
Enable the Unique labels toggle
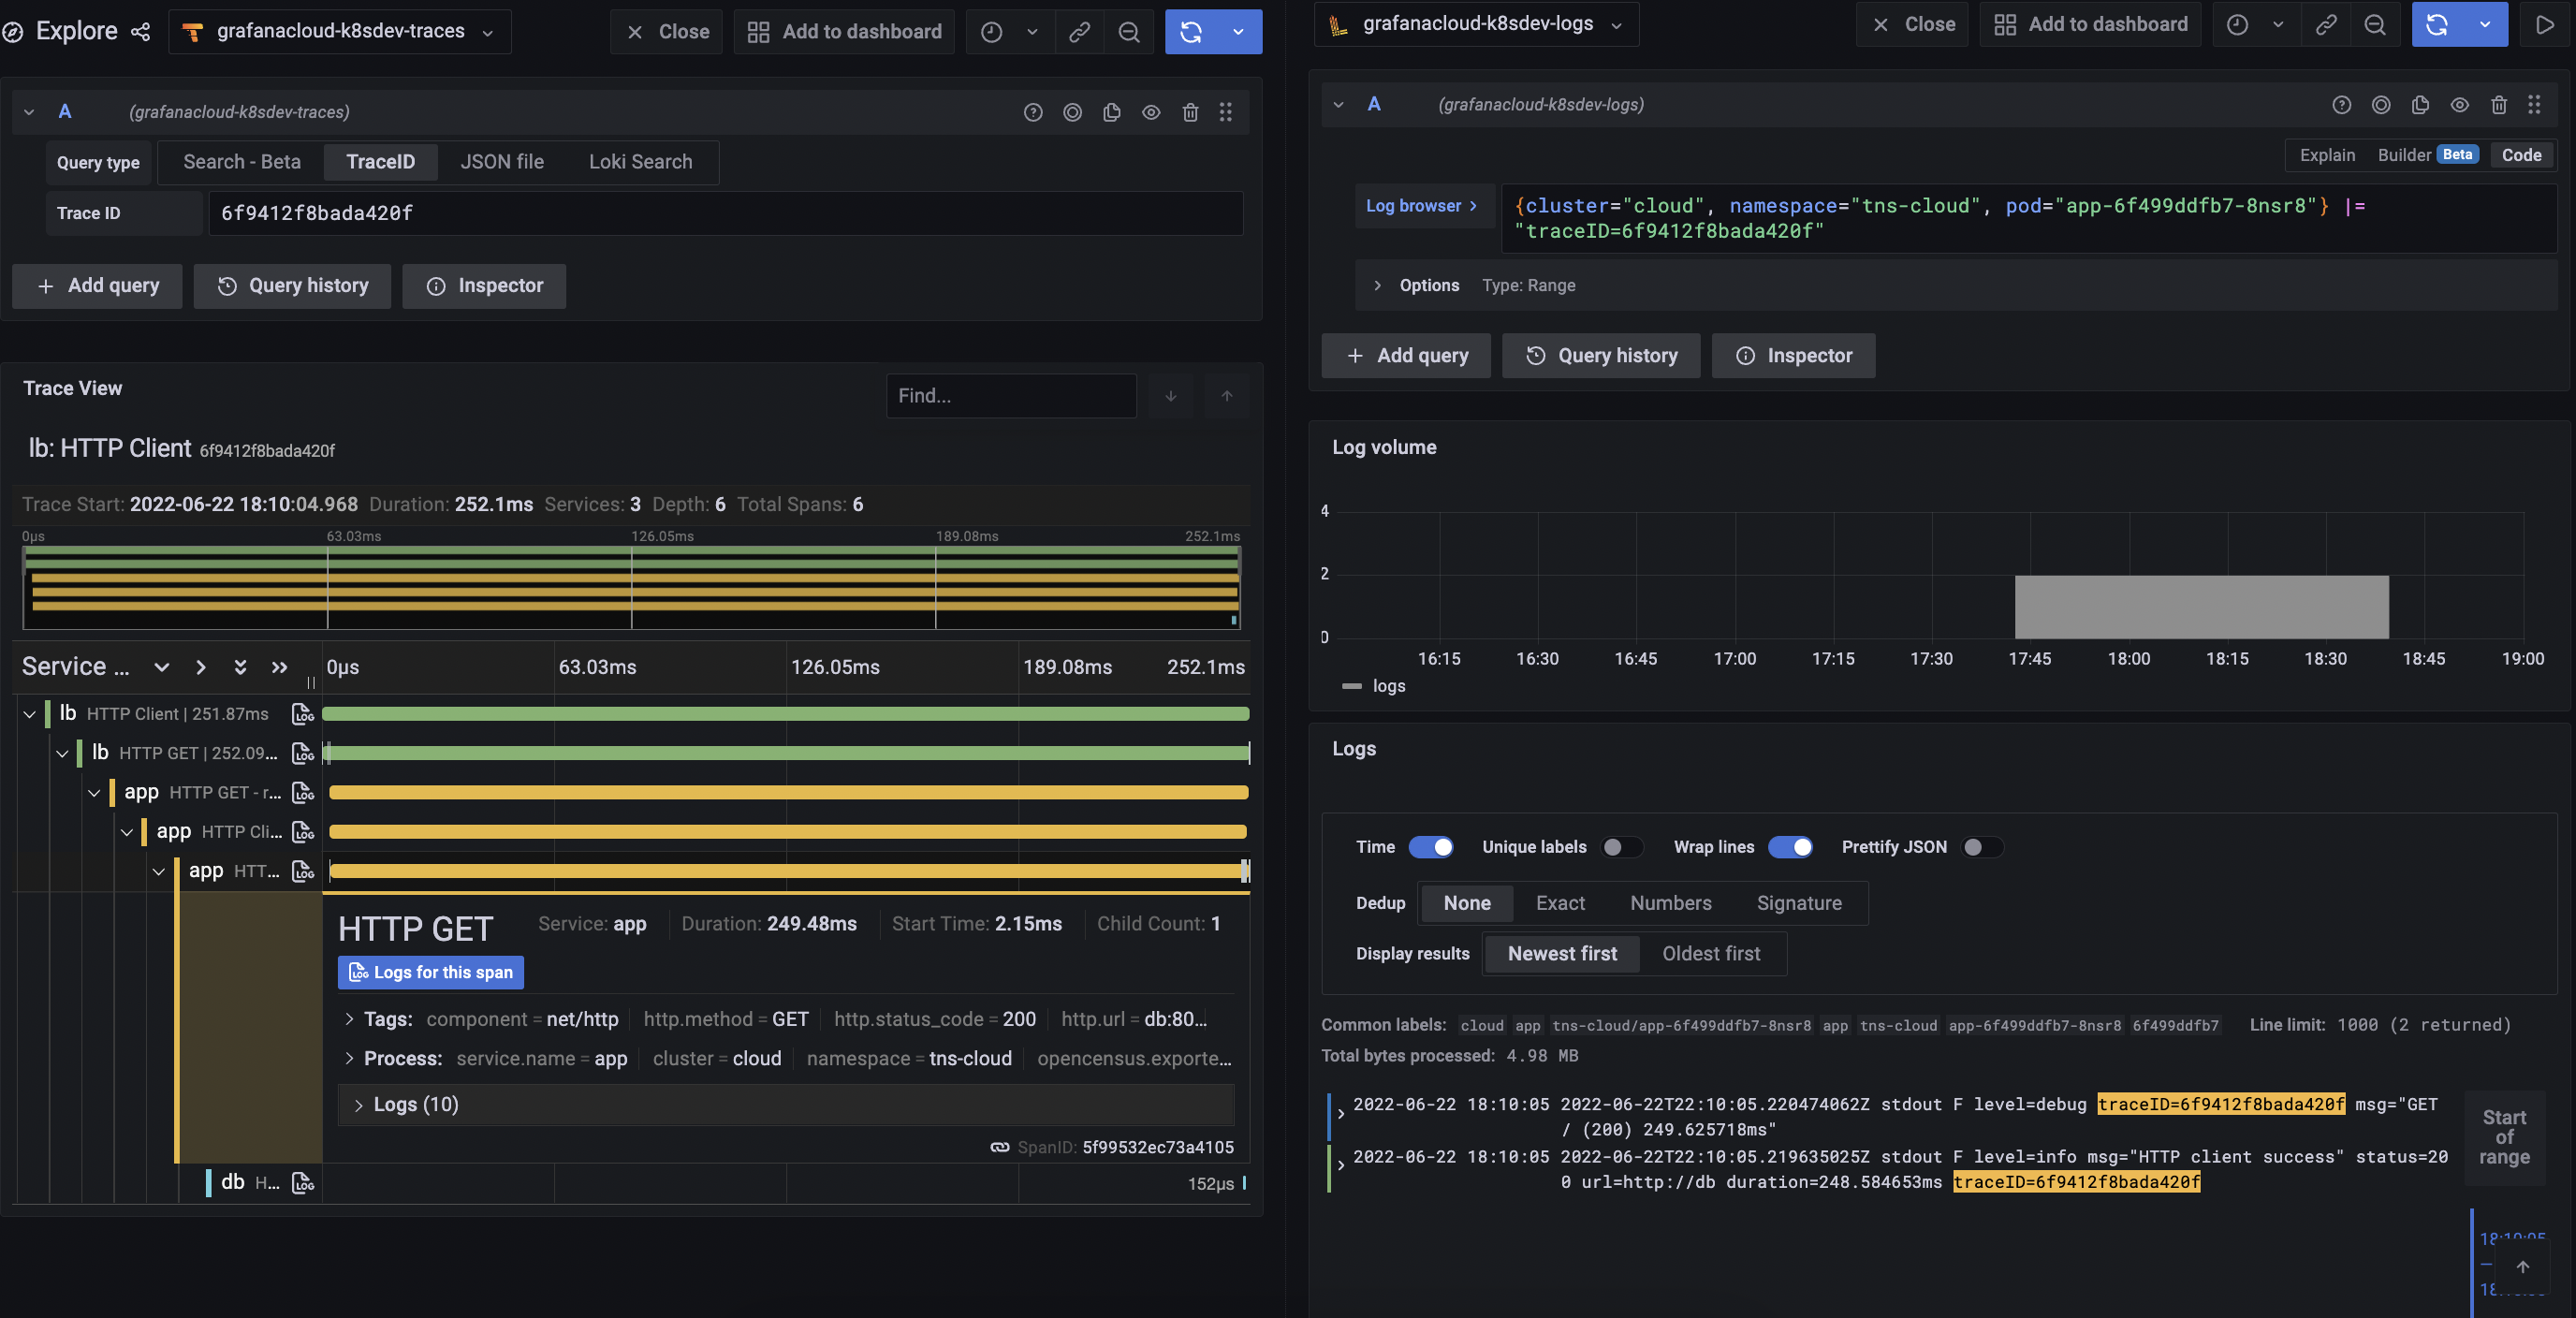click(1621, 847)
